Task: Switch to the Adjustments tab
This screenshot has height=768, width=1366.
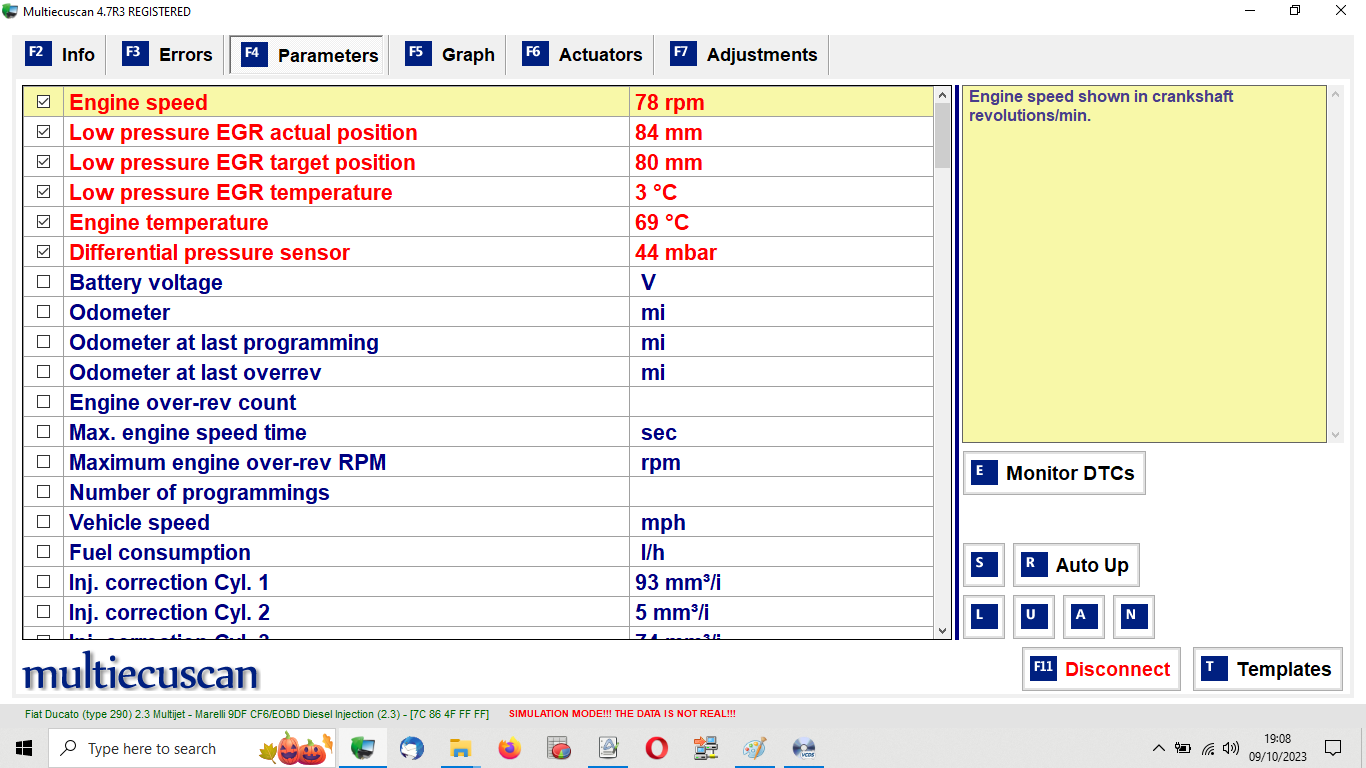Action: pos(743,55)
